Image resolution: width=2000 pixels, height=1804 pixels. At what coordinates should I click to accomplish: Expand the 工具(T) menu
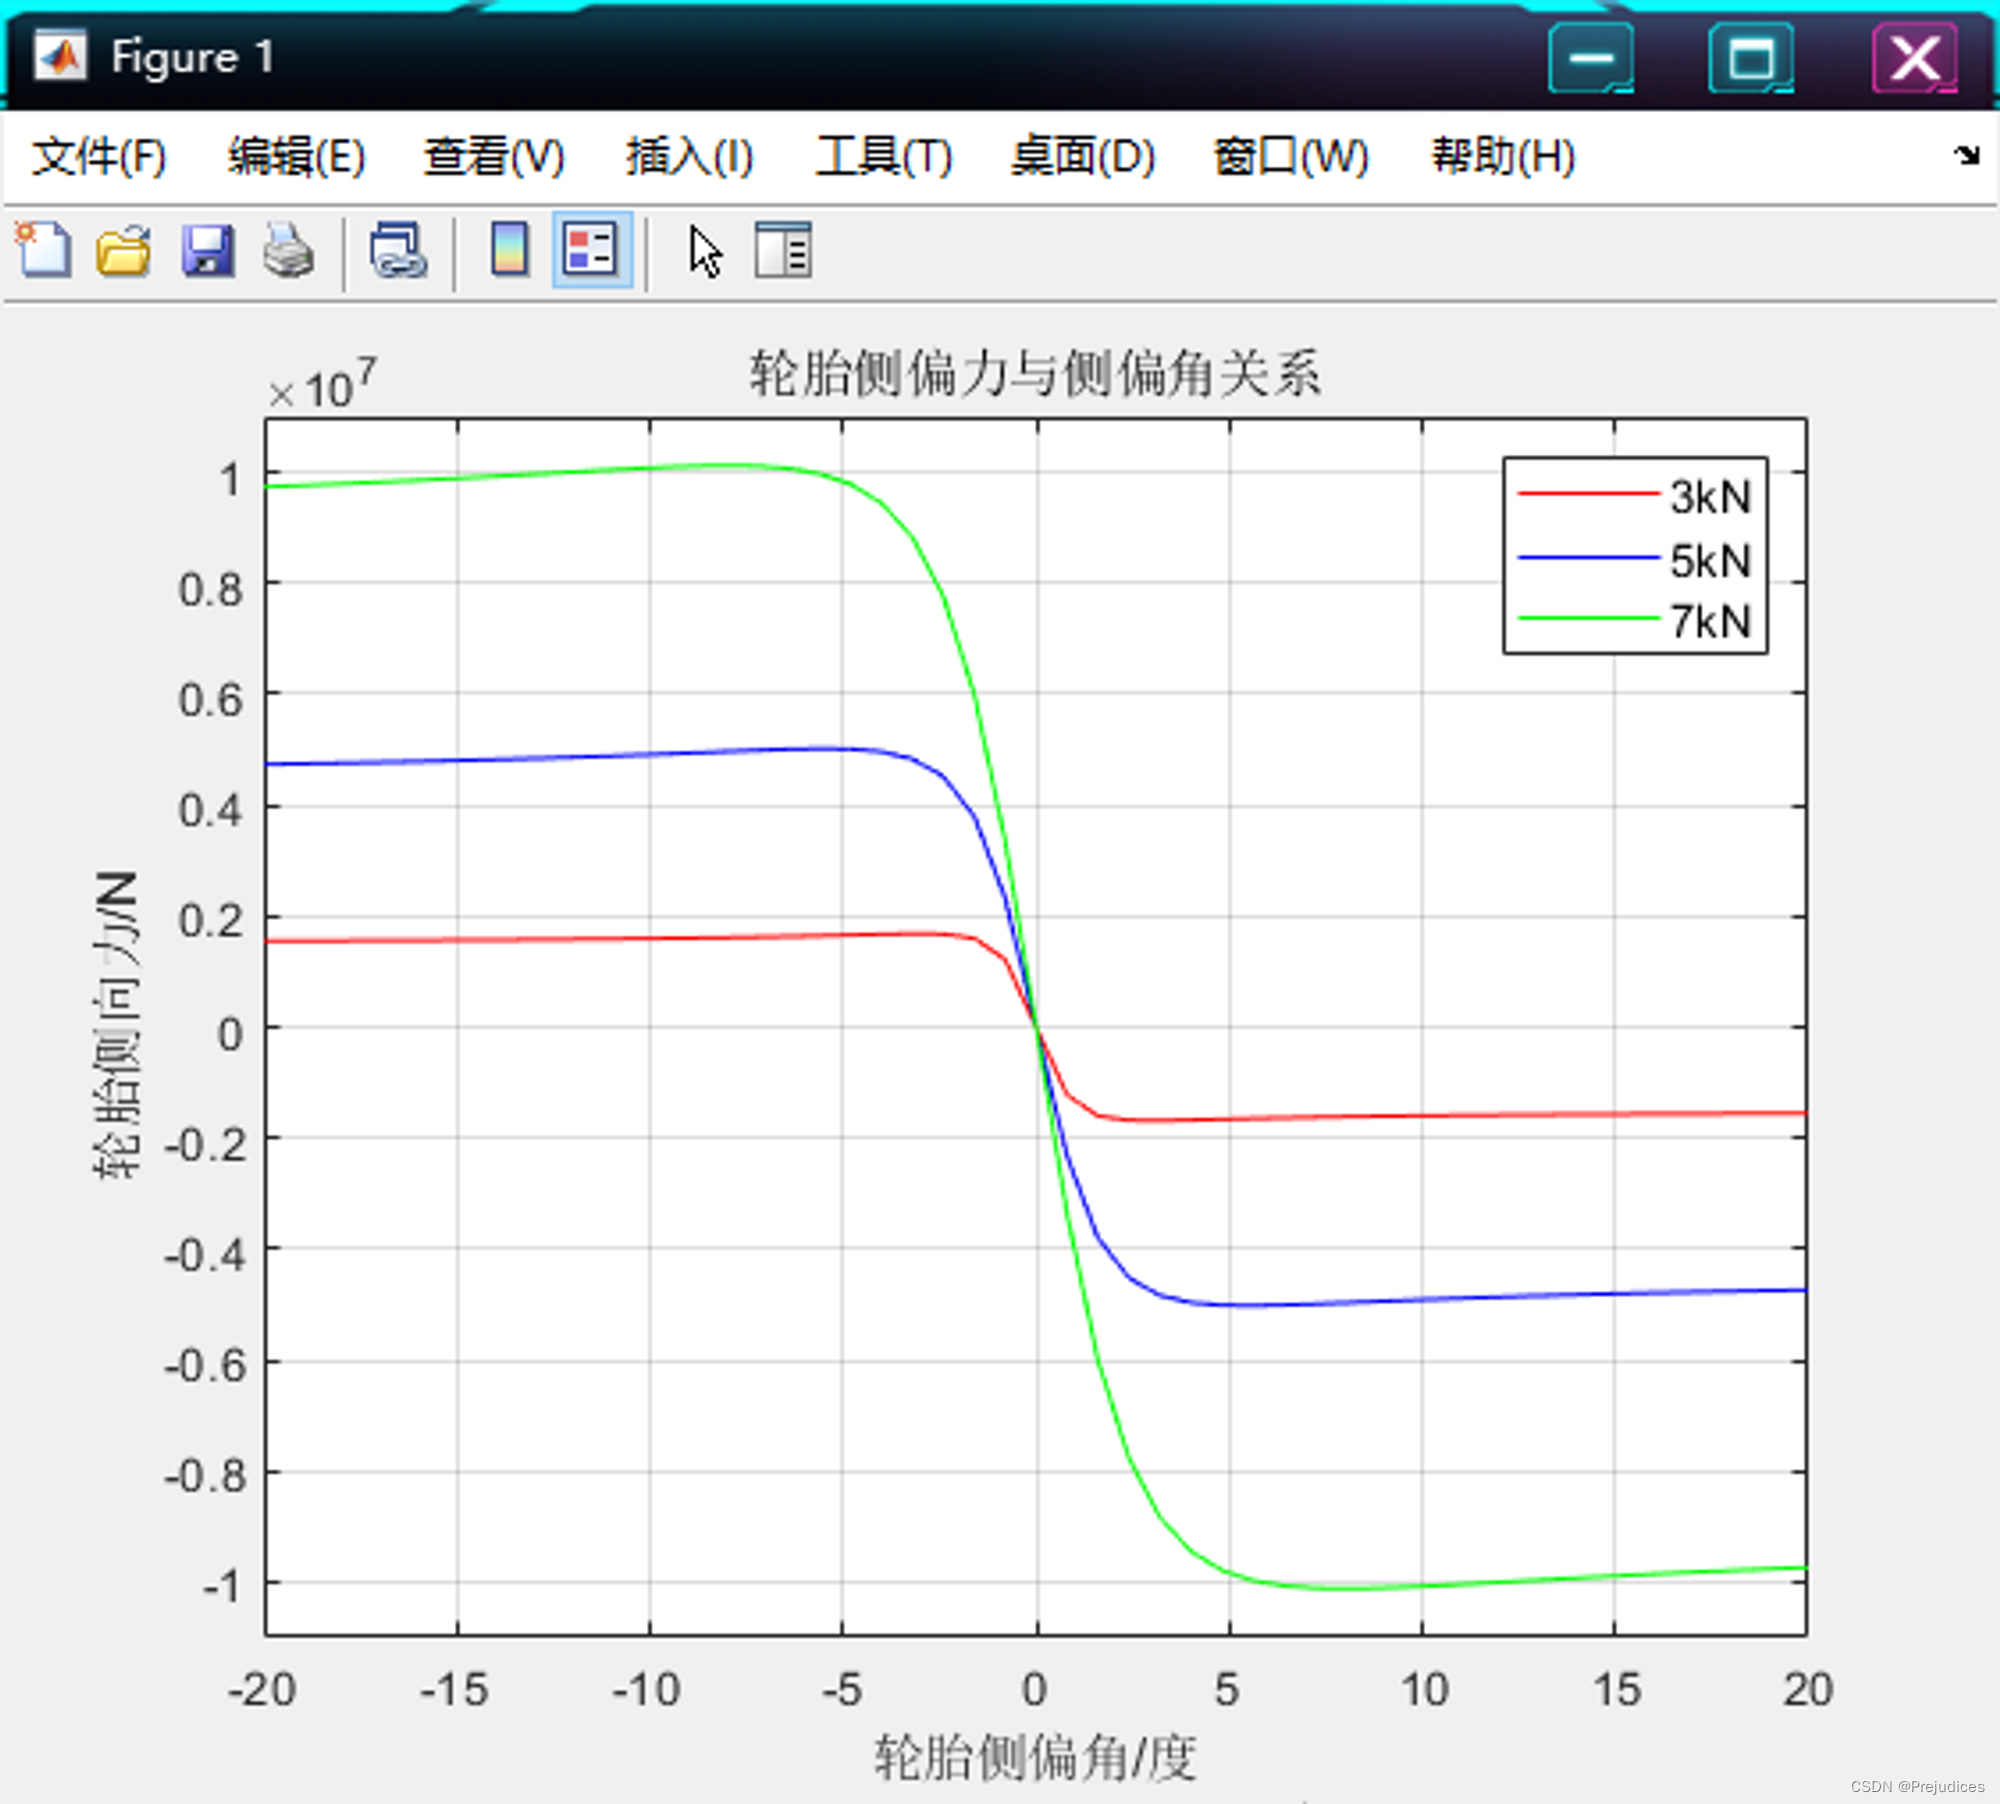coord(884,157)
